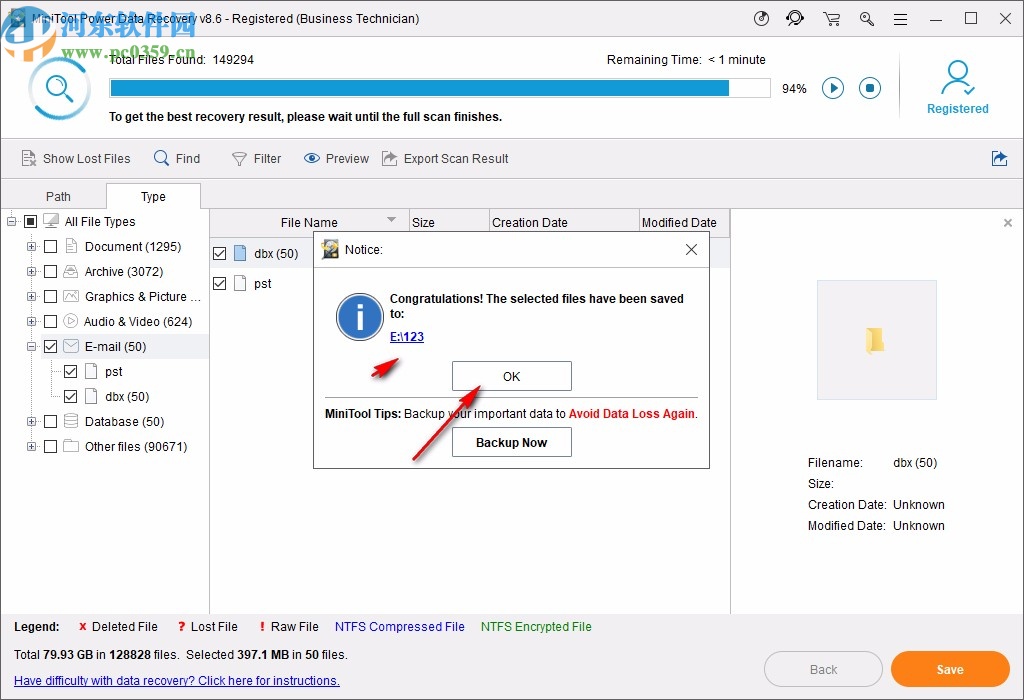Click the Back button
The image size is (1024, 700).
pyautogui.click(x=823, y=669)
